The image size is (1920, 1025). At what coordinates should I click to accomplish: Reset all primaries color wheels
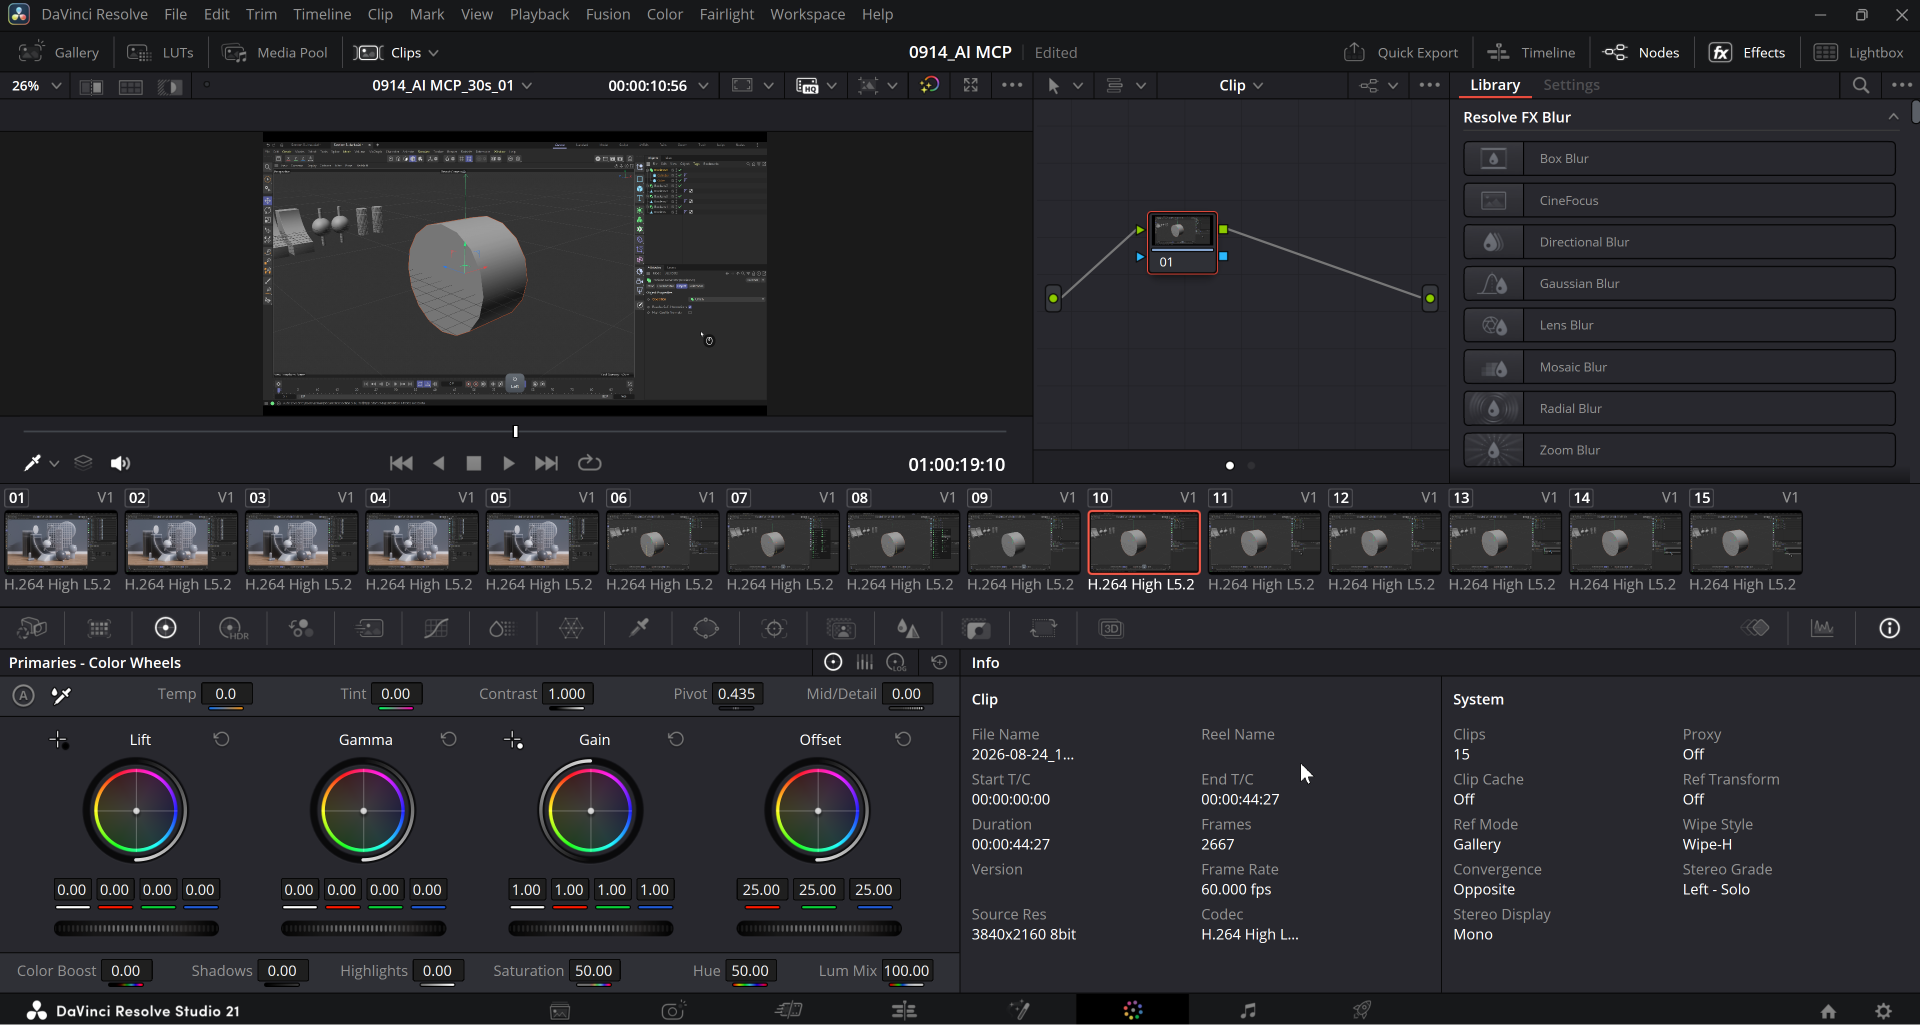939,662
